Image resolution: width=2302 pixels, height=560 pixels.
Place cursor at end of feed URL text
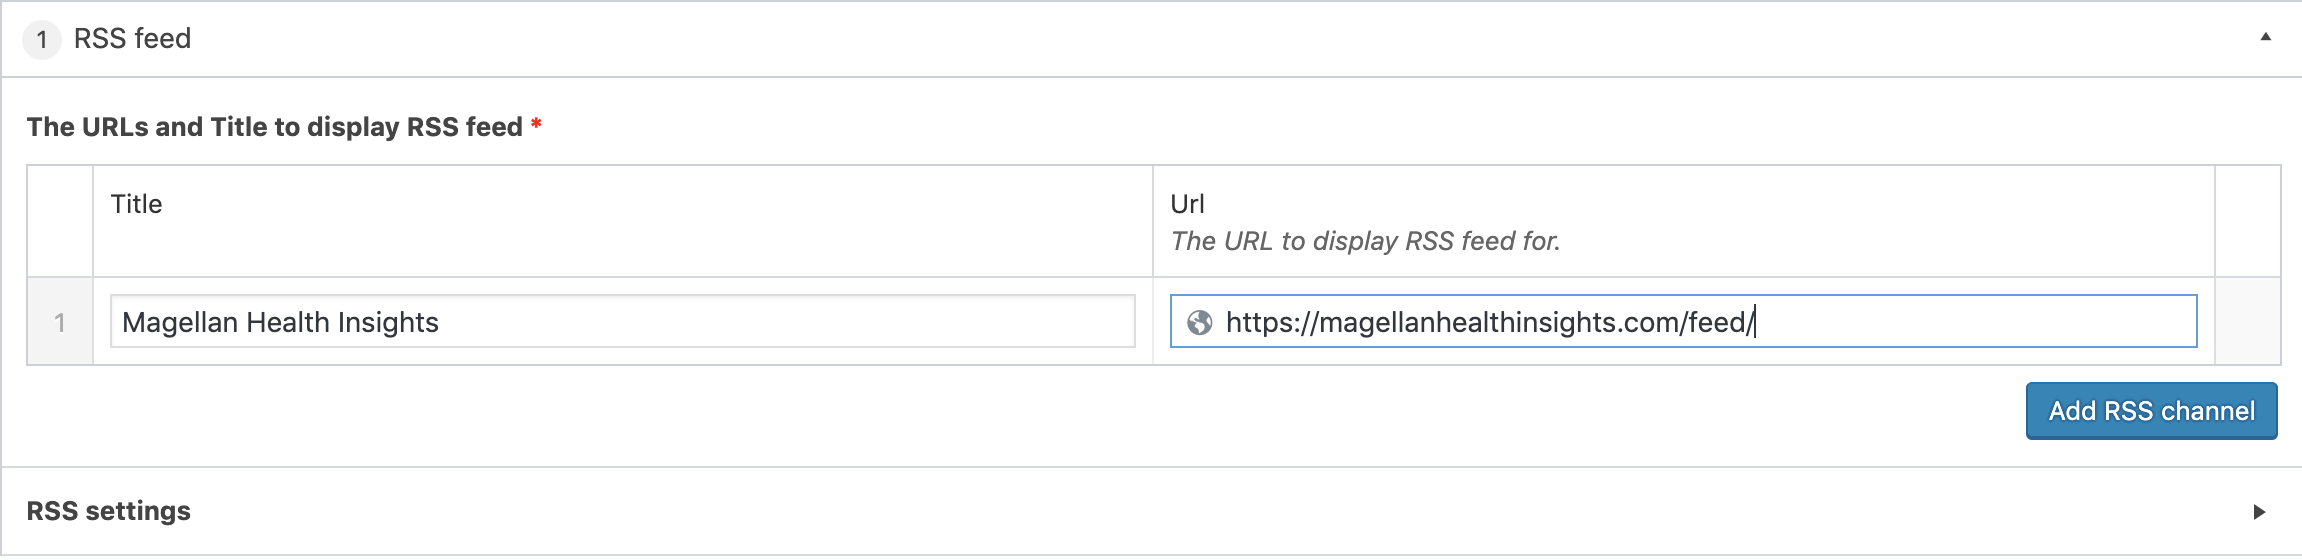point(1755,322)
